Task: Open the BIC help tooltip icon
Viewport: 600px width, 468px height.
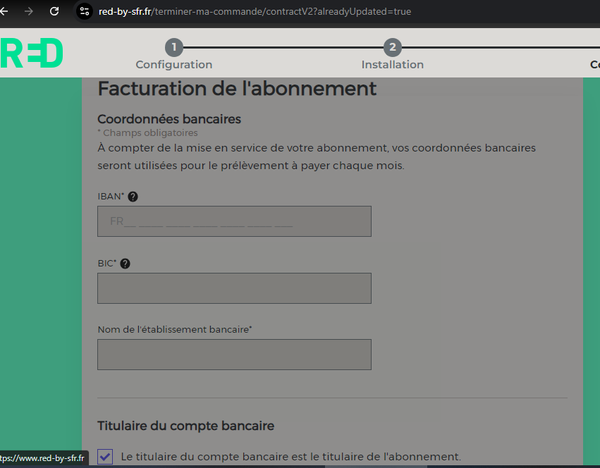Action: click(125, 264)
